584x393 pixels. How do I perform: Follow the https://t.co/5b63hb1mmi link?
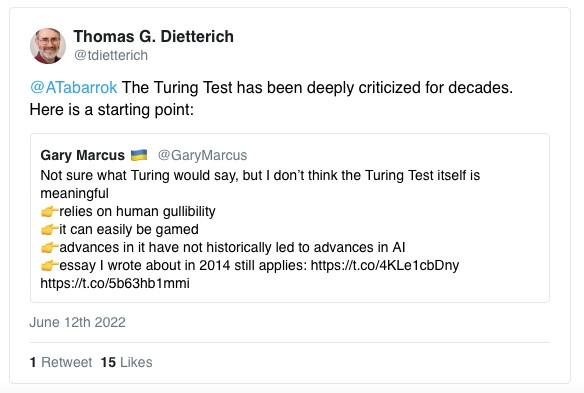tap(115, 283)
